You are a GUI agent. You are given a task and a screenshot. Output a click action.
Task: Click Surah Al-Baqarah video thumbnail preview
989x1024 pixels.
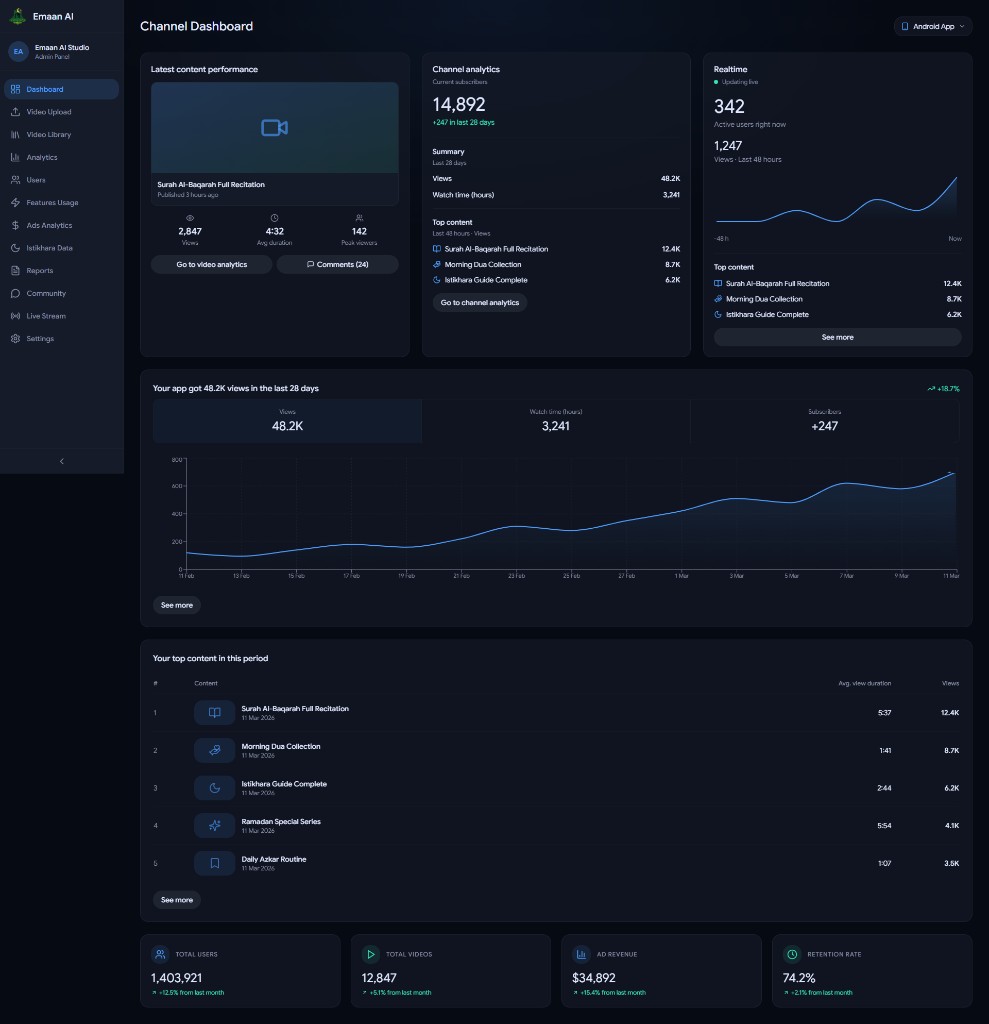coord(274,128)
